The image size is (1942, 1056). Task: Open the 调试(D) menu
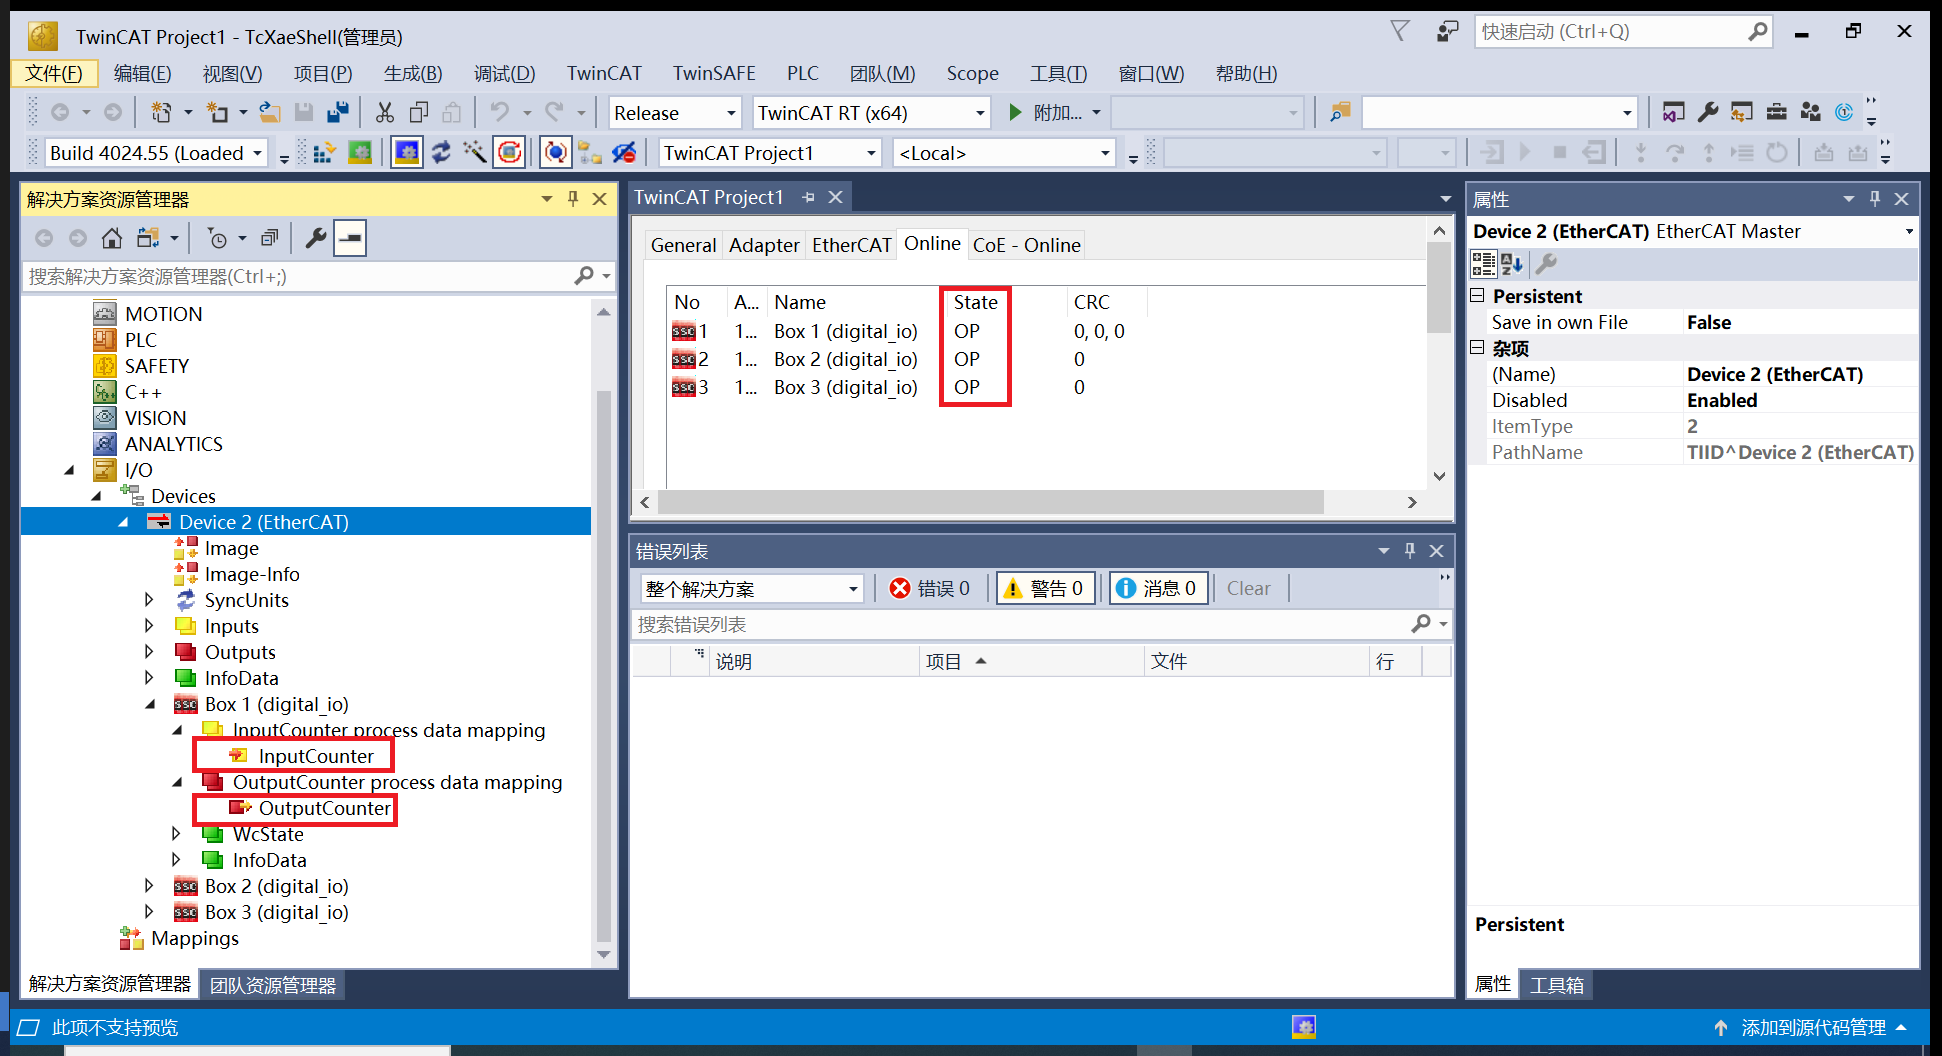tap(504, 73)
